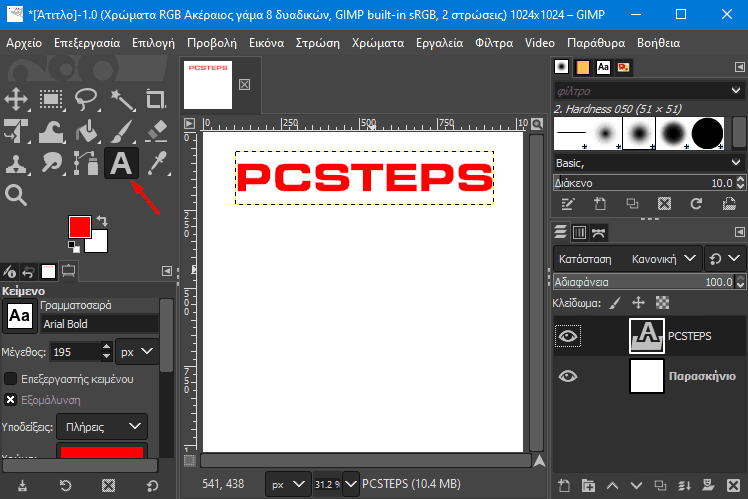This screenshot has width=748, height=499.
Task: Select the Paintbrush tool
Action: (122, 131)
